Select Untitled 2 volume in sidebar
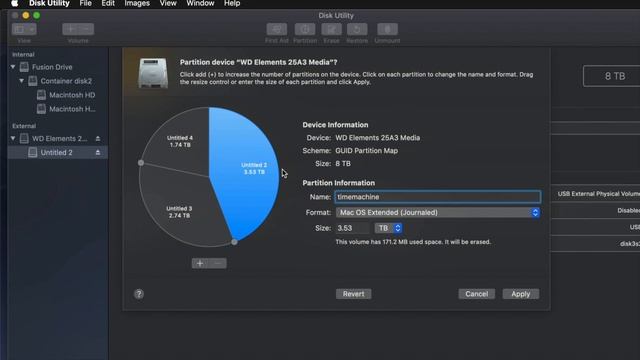 [x=58, y=152]
